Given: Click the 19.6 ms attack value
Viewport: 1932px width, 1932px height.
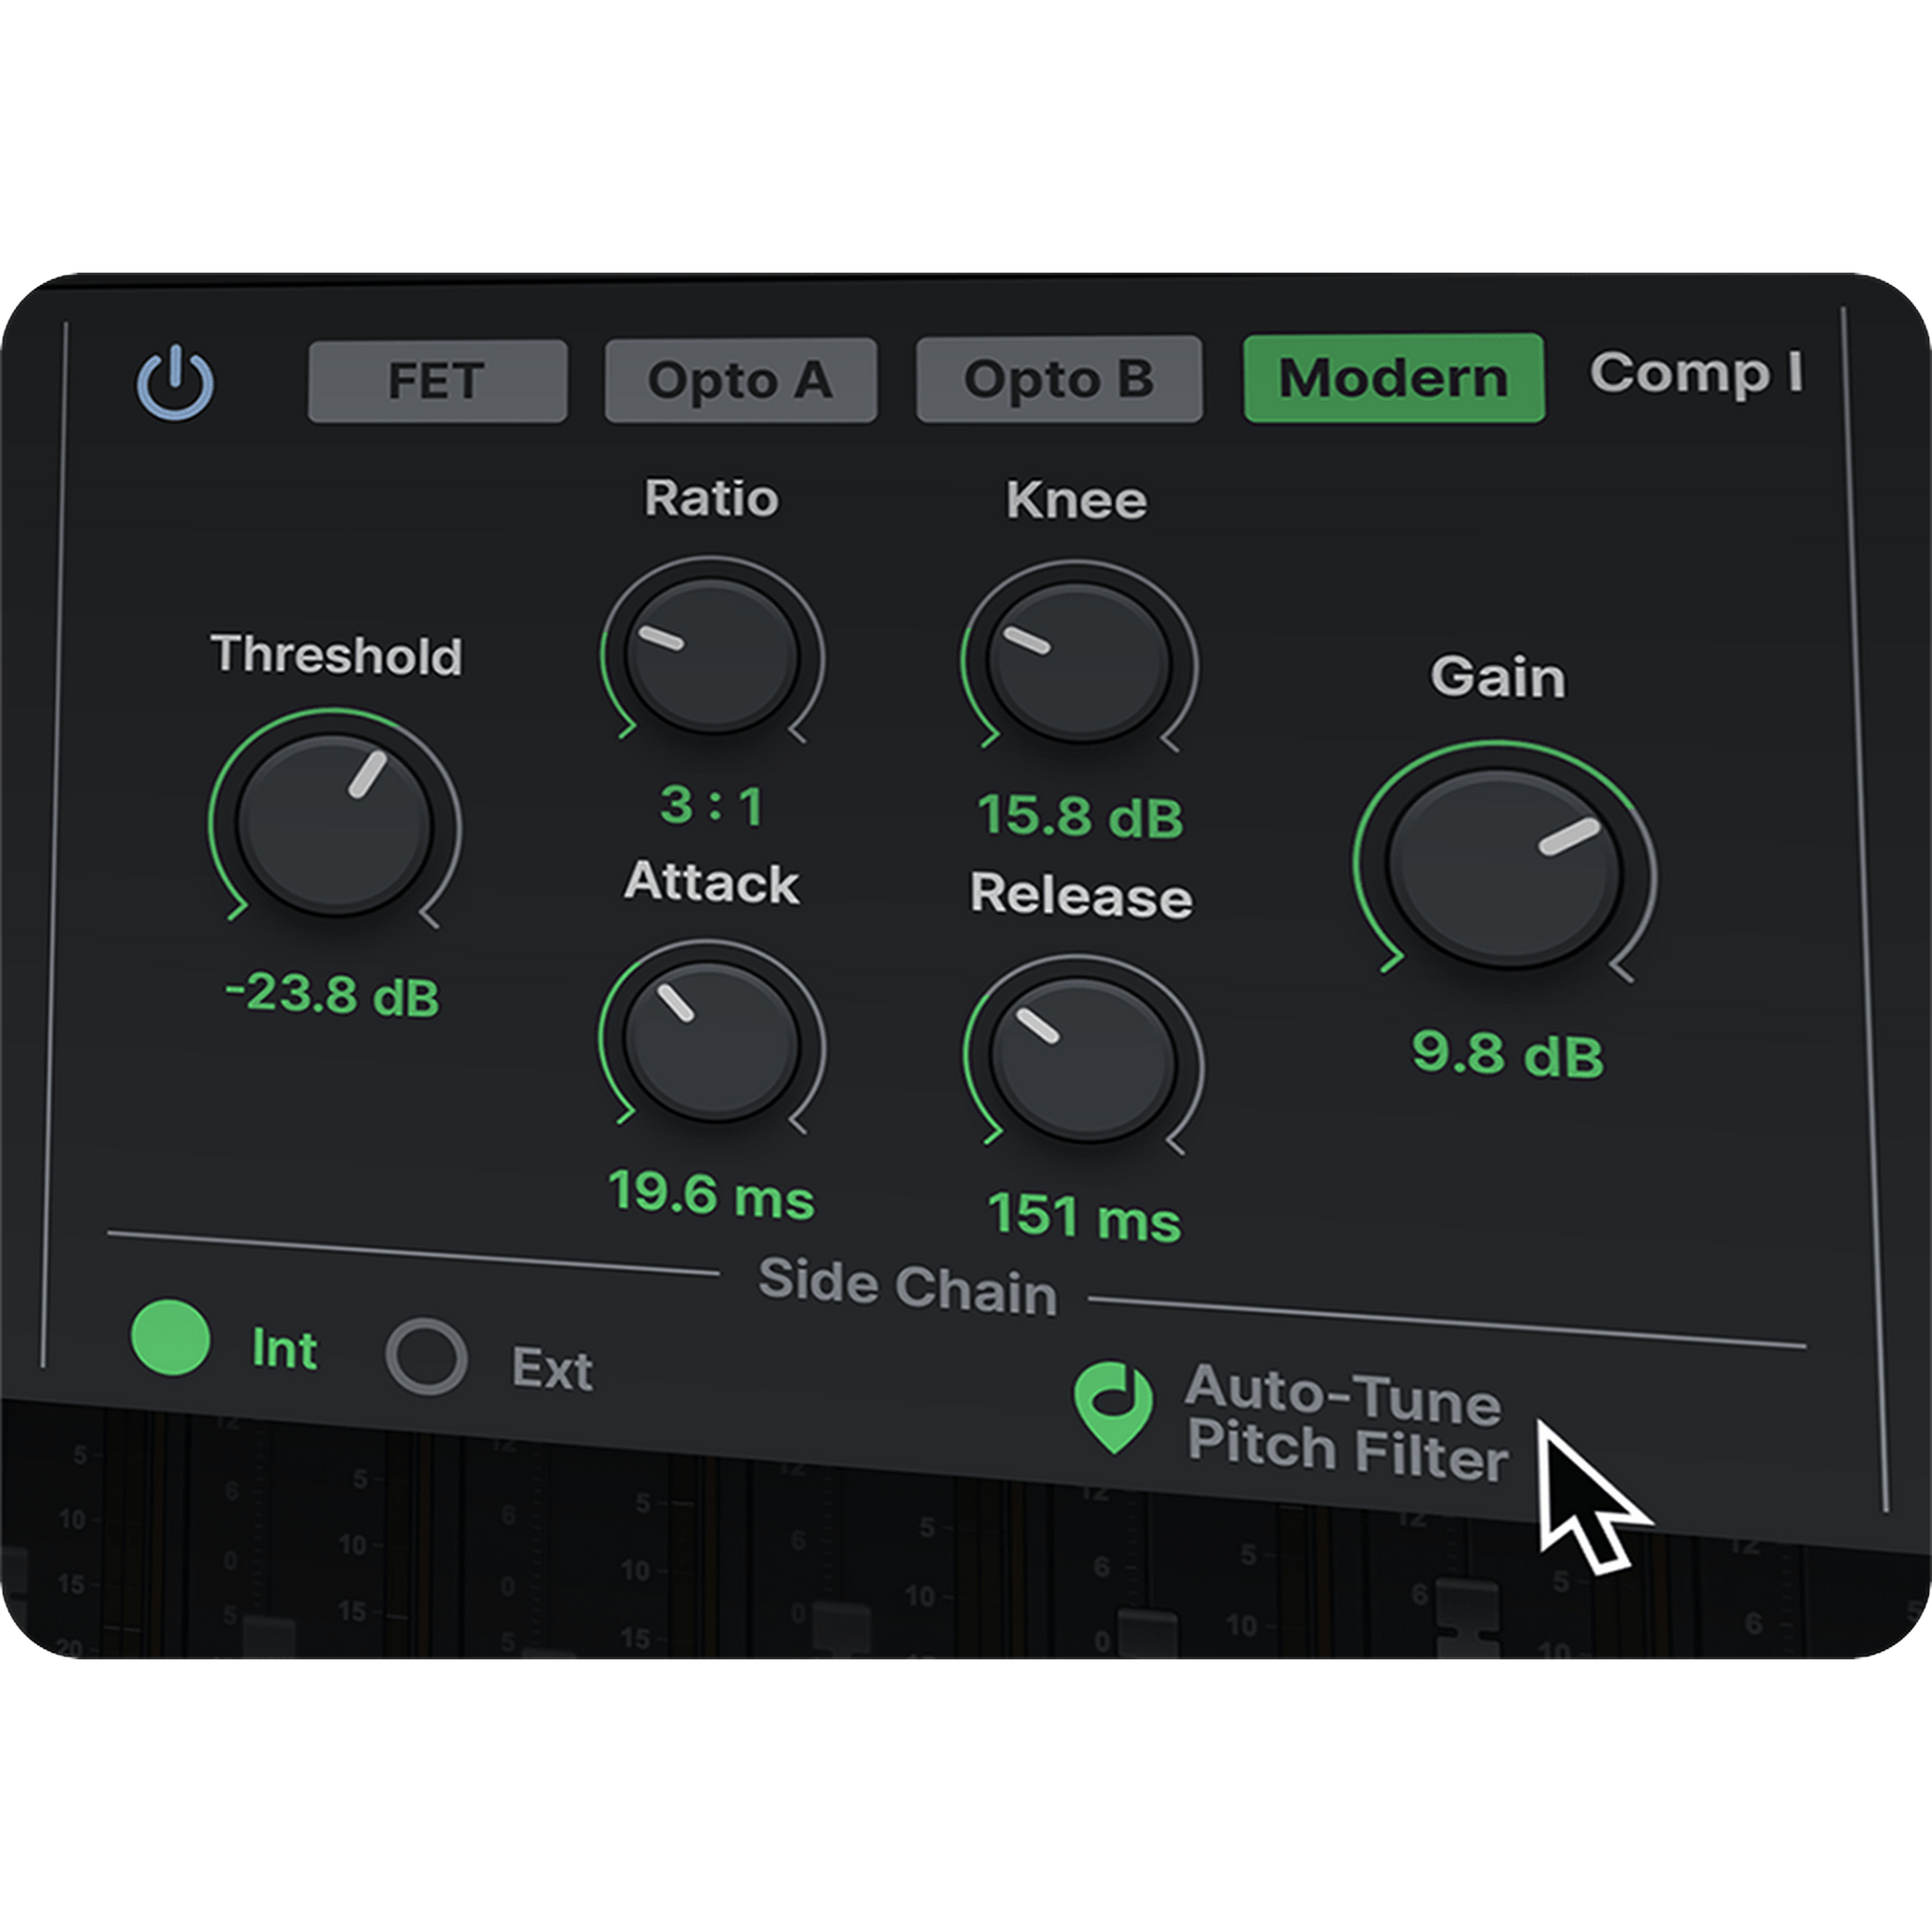Looking at the screenshot, I should (x=712, y=1193).
